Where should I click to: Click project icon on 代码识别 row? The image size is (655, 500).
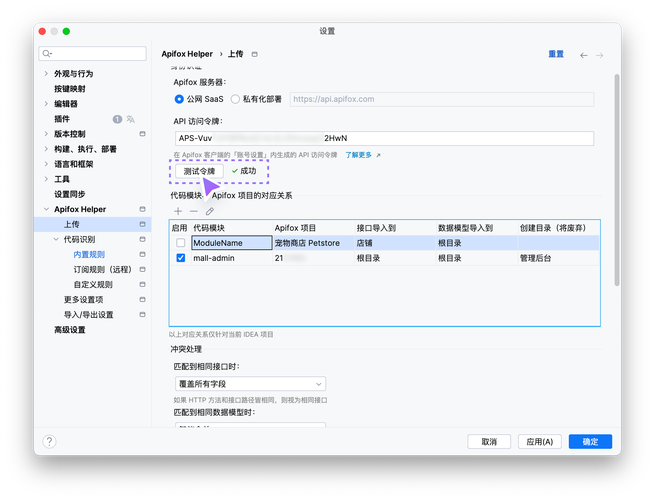142,239
